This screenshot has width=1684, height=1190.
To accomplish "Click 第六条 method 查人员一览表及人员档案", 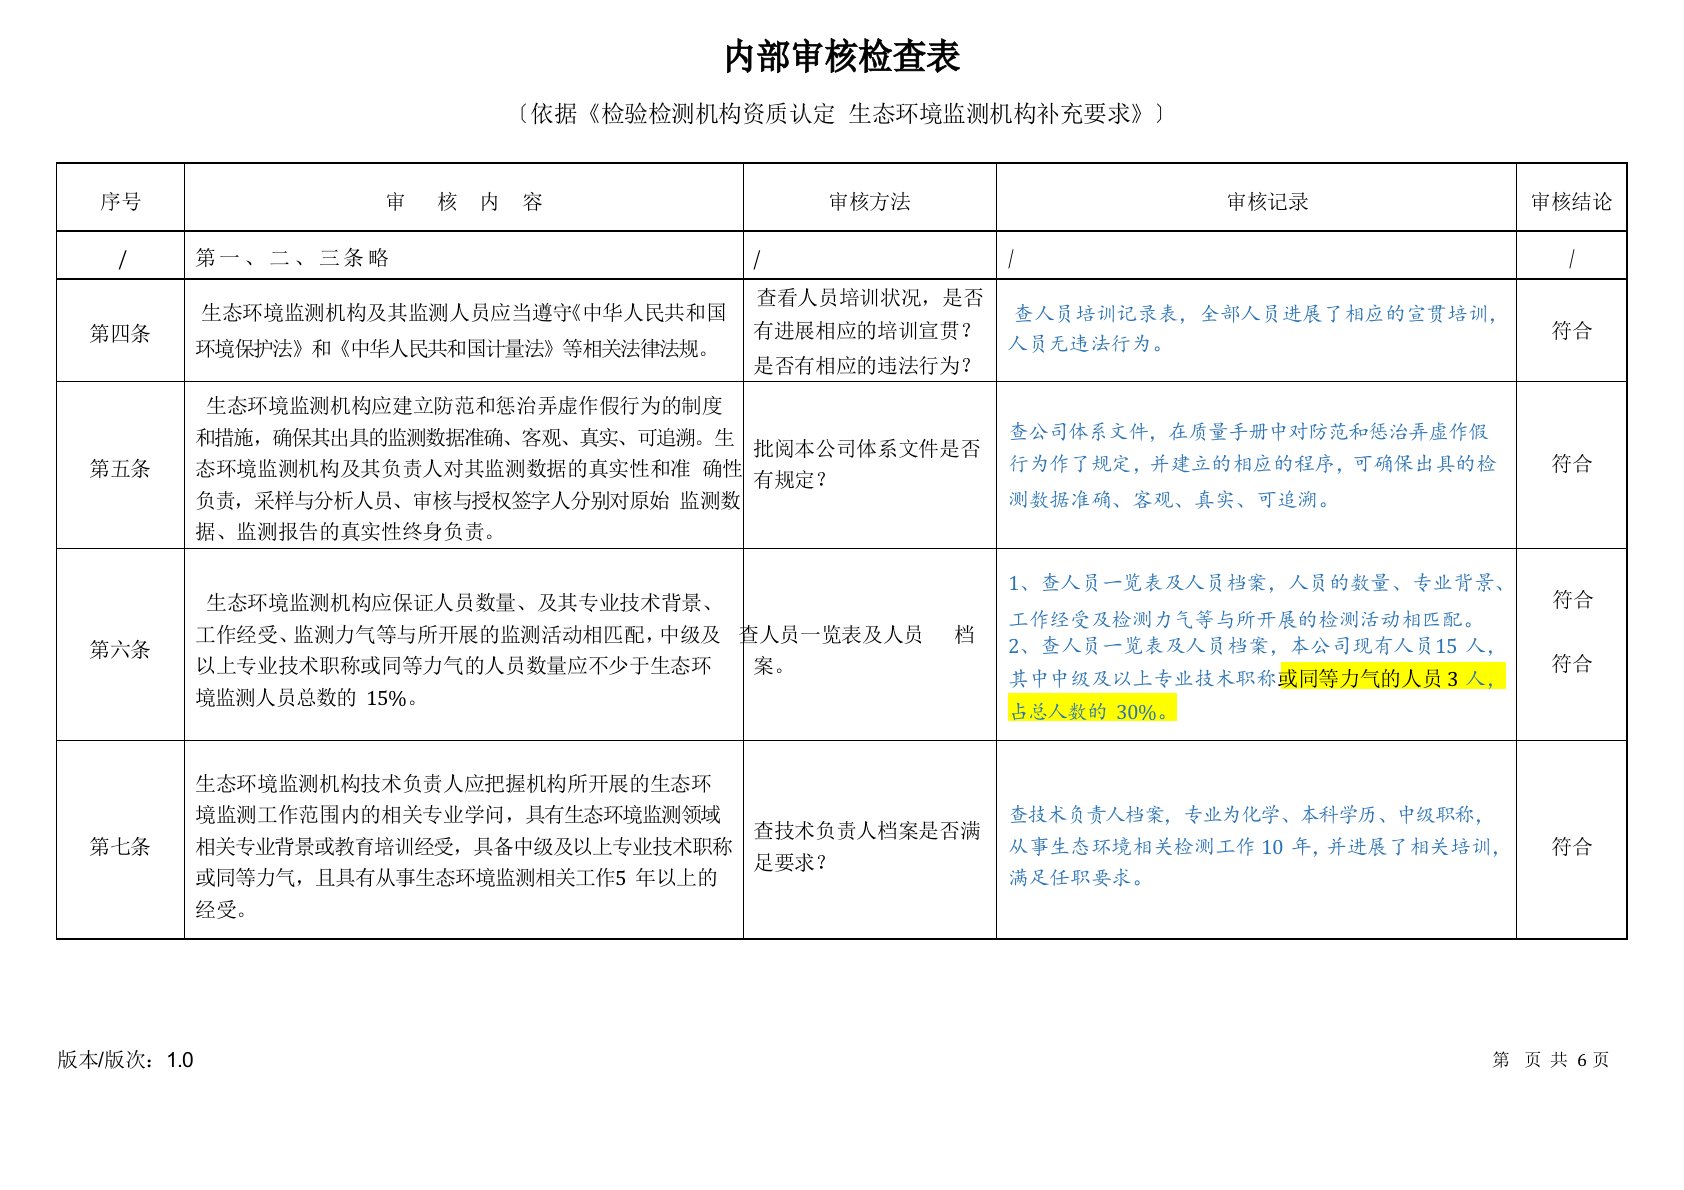I will [857, 650].
